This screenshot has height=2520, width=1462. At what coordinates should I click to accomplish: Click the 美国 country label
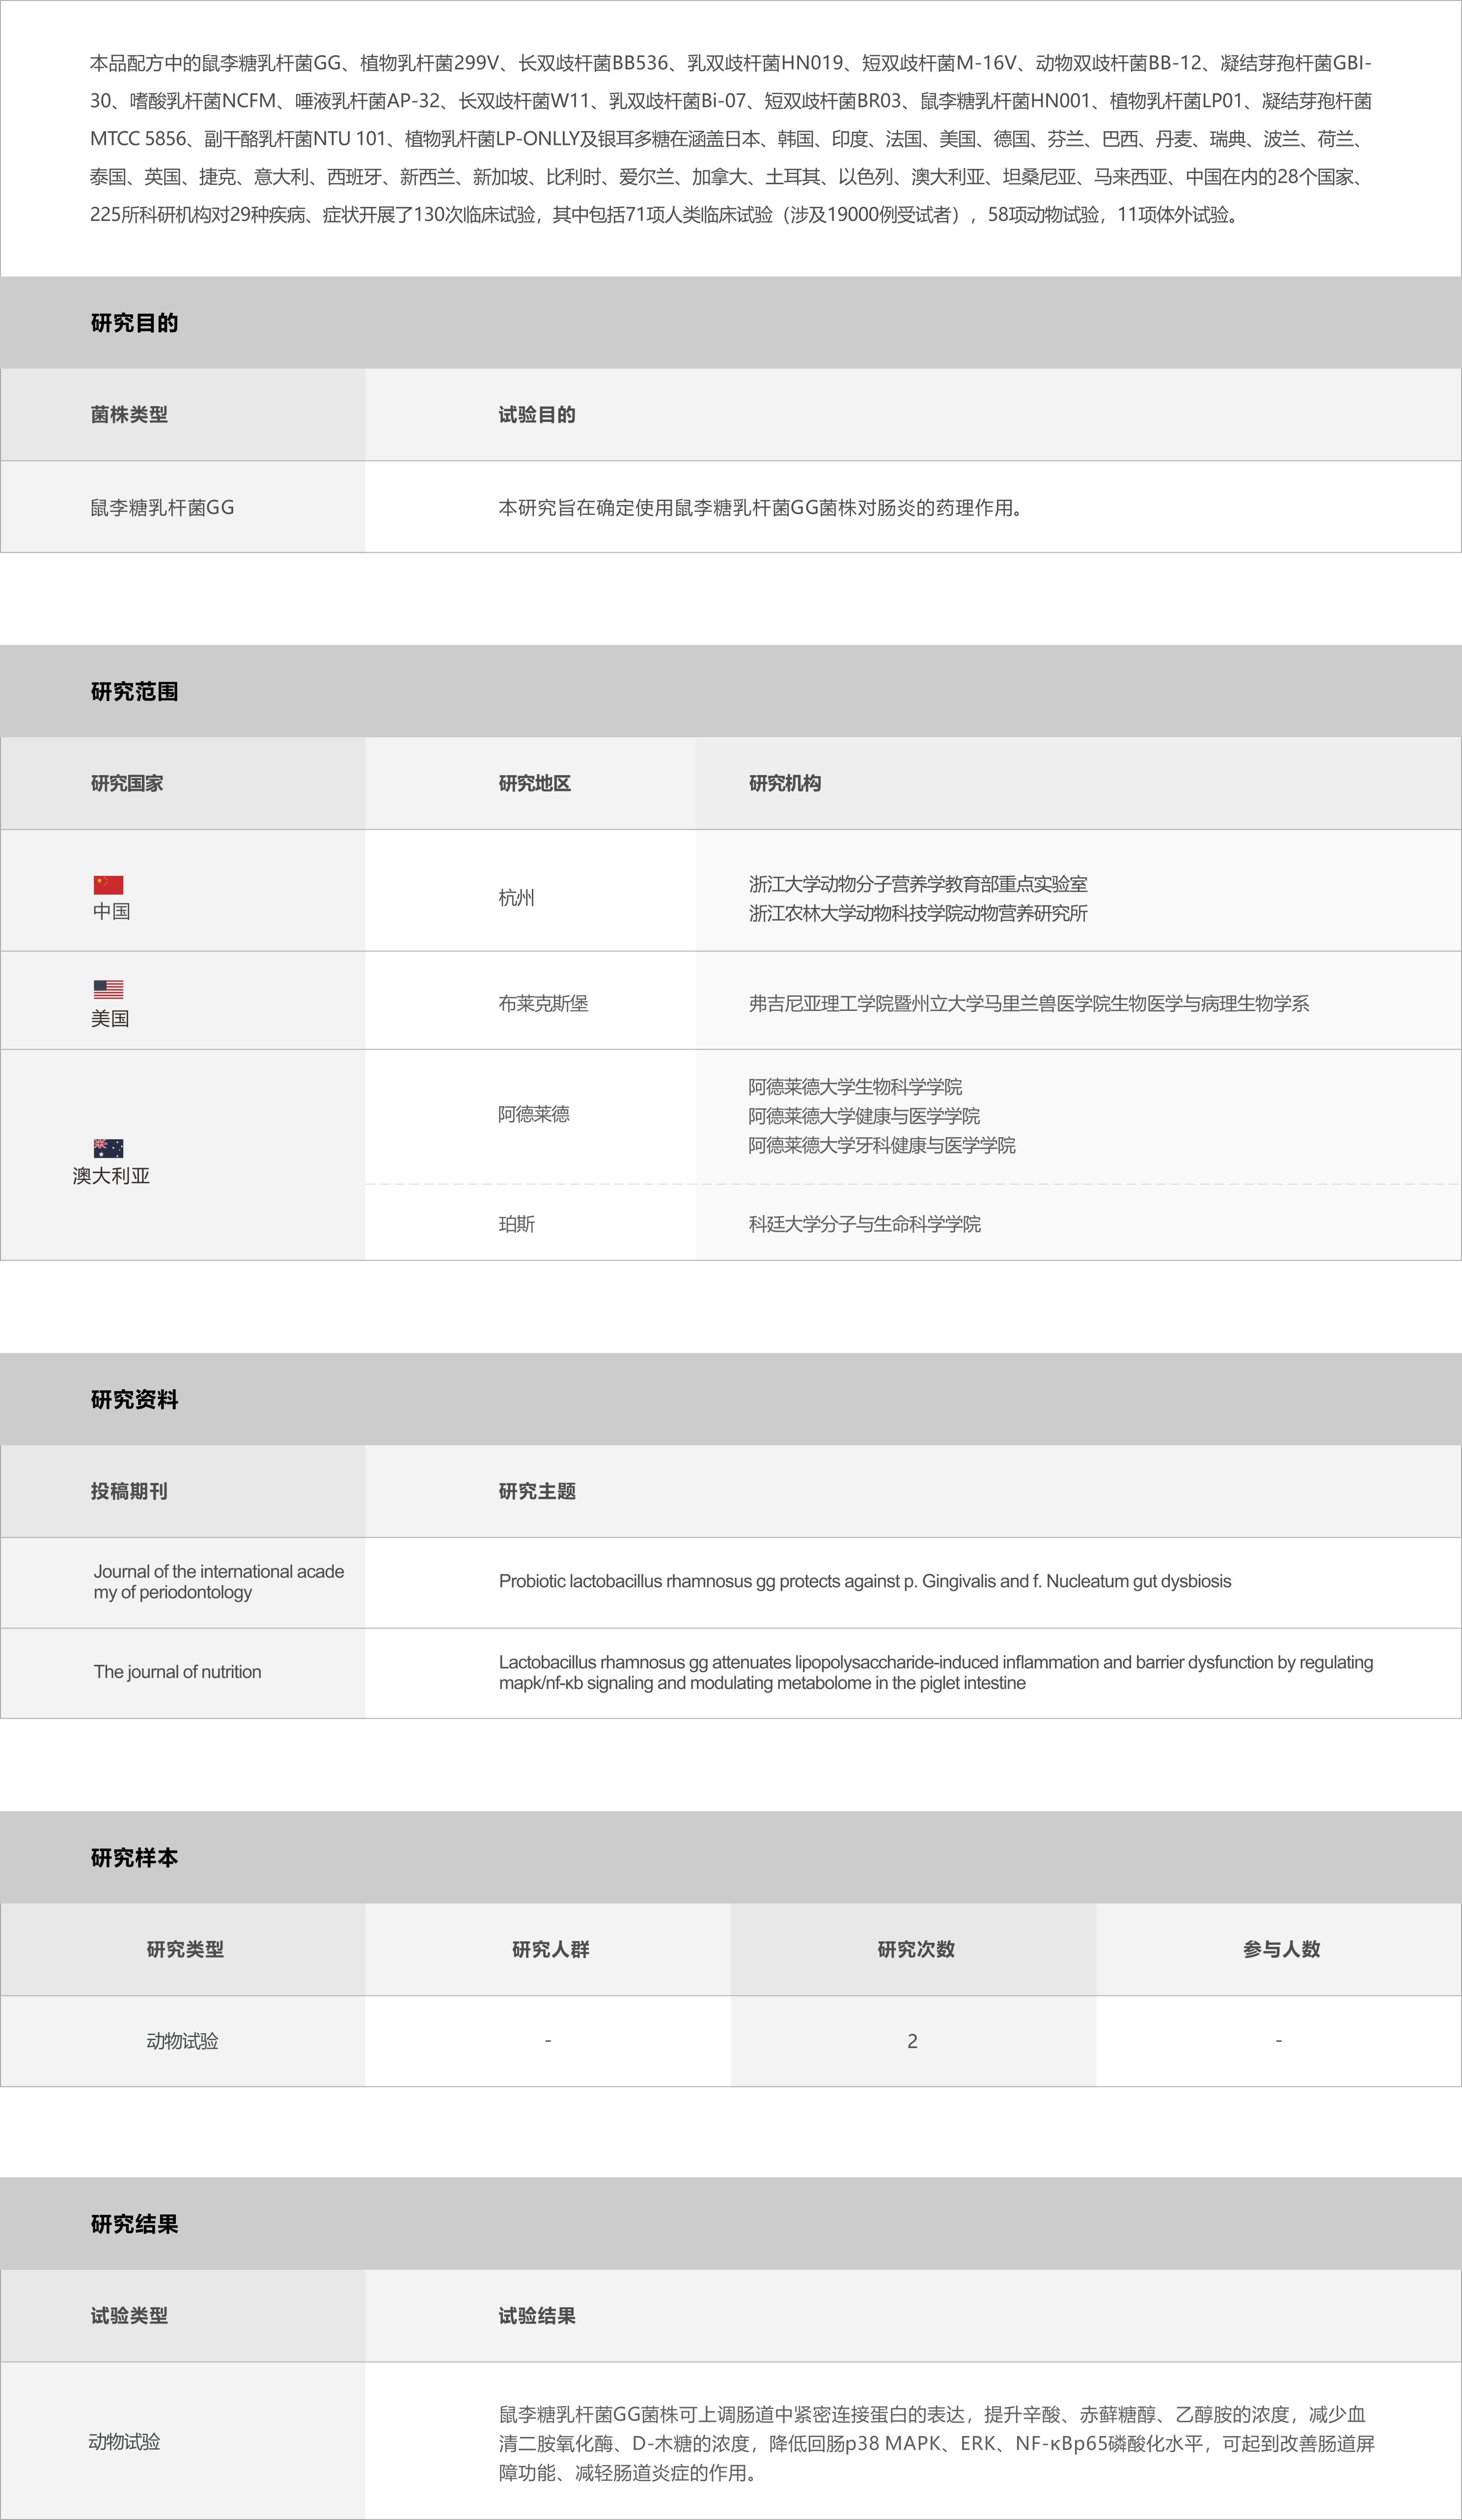coord(110,1019)
